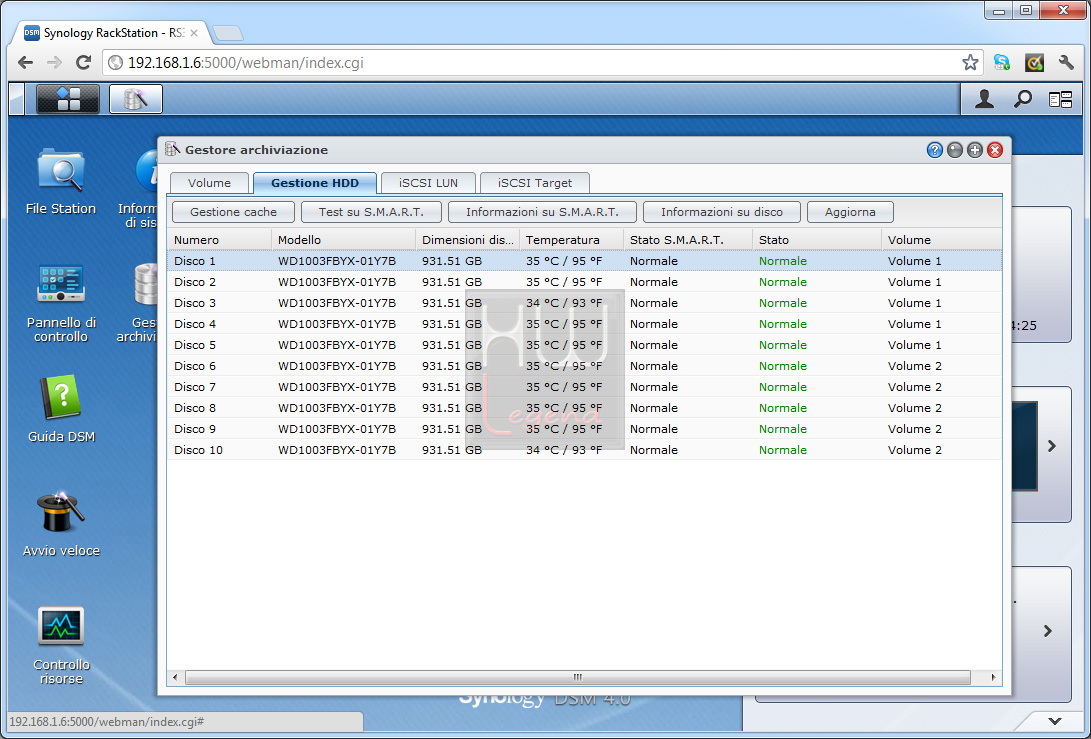Screen dimensions: 1091x739
Task: Click the Storage Manager taskbar icon
Action: (x=136, y=99)
